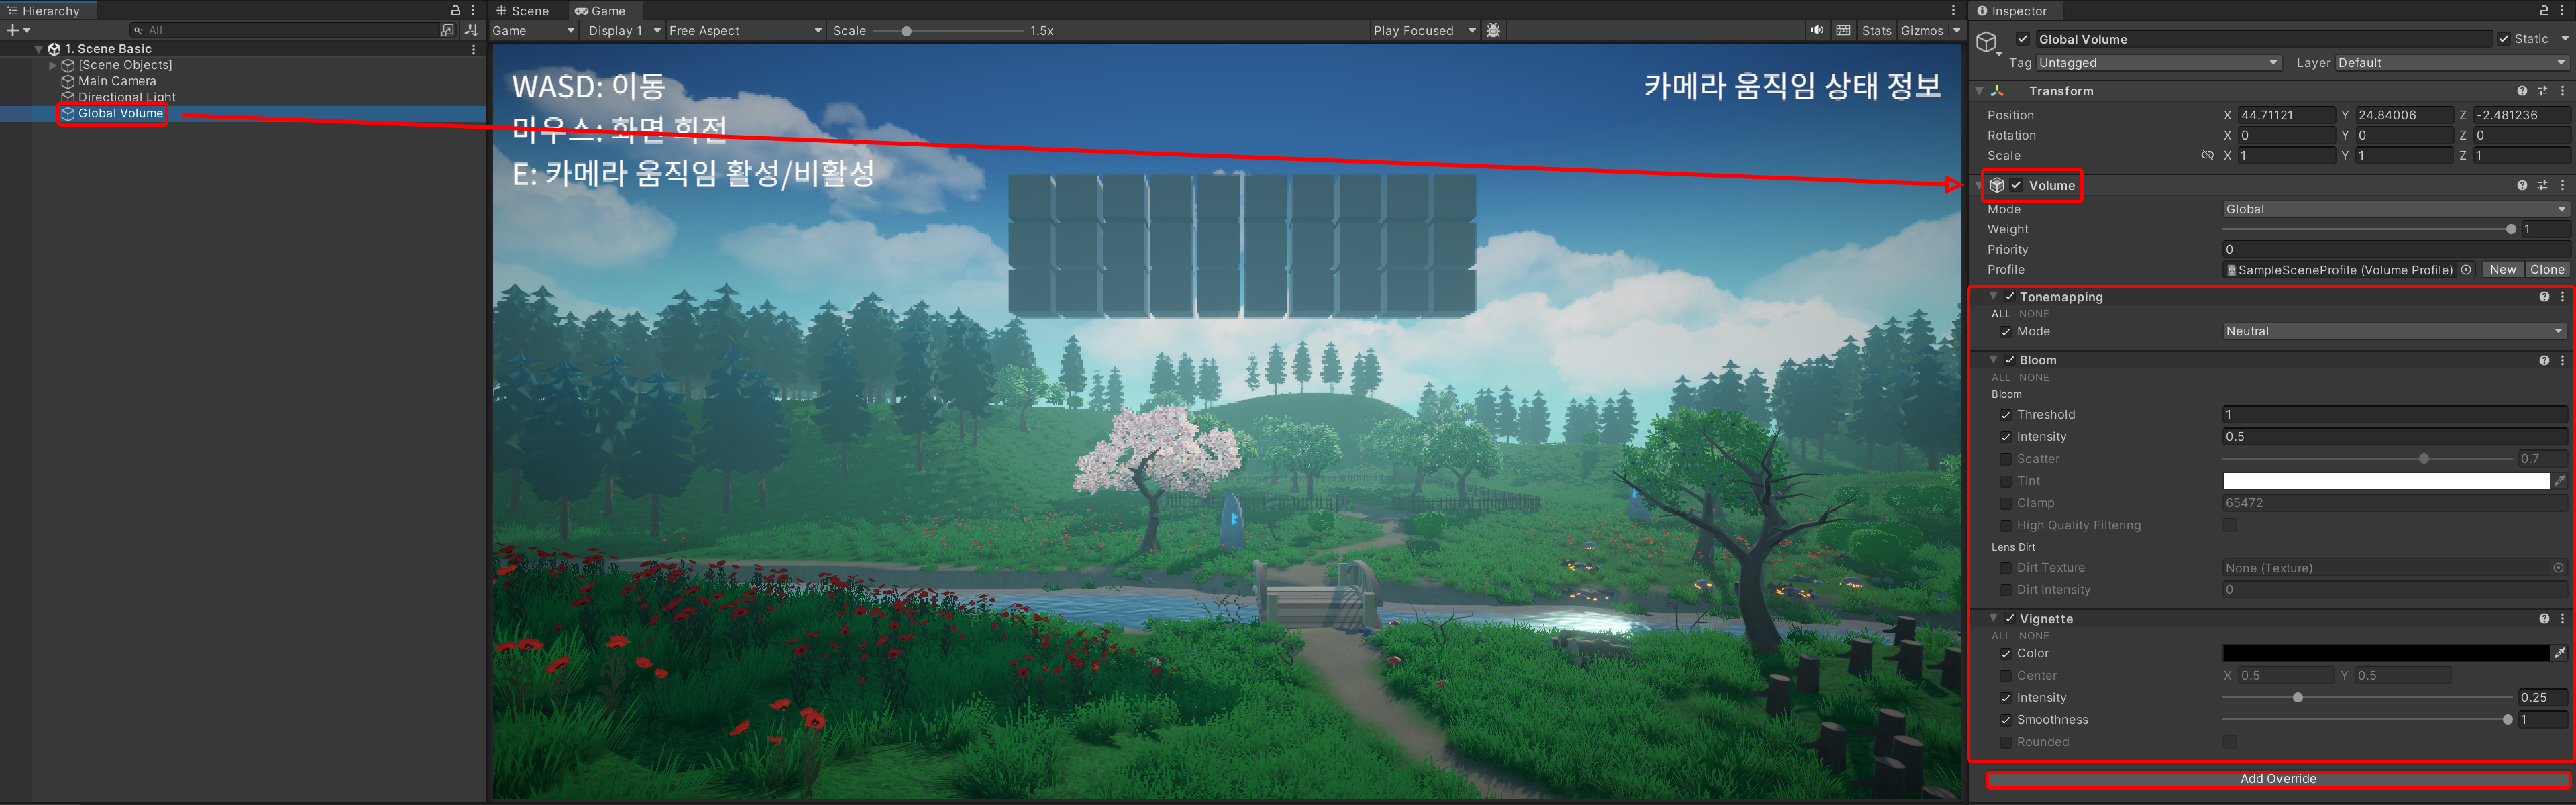Toggle the Static checkbox
This screenshot has width=2576, height=805.
2504,39
